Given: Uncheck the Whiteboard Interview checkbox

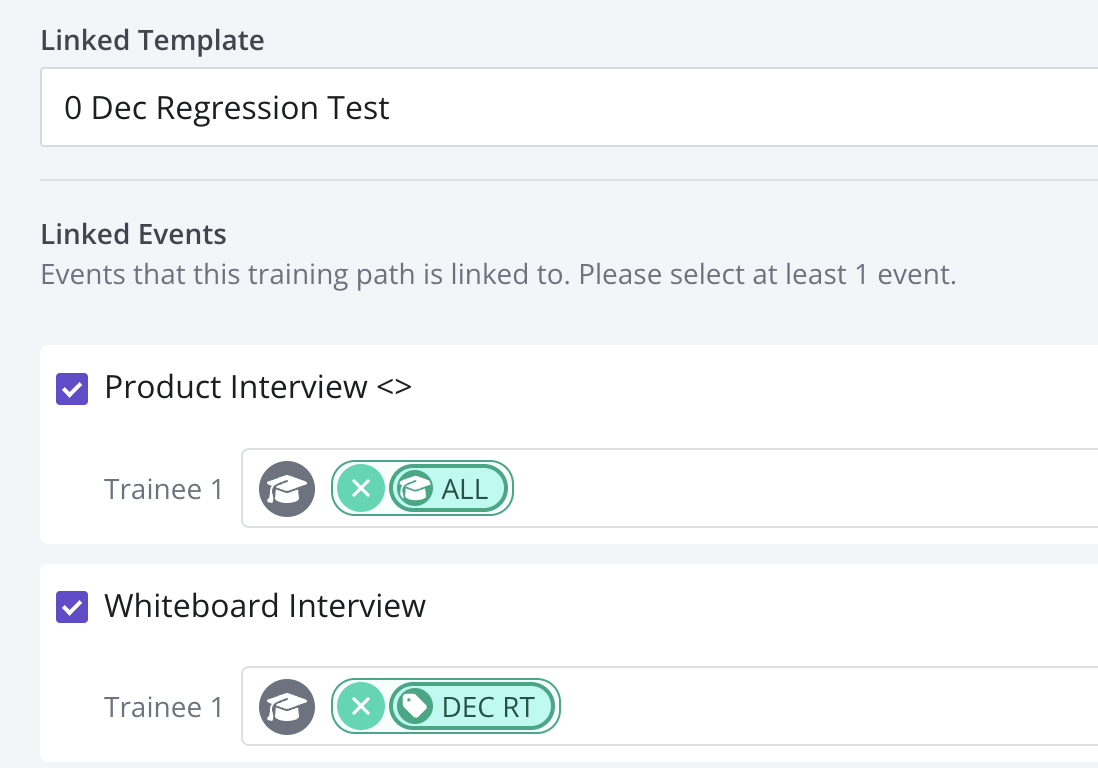Looking at the screenshot, I should coord(71,606).
